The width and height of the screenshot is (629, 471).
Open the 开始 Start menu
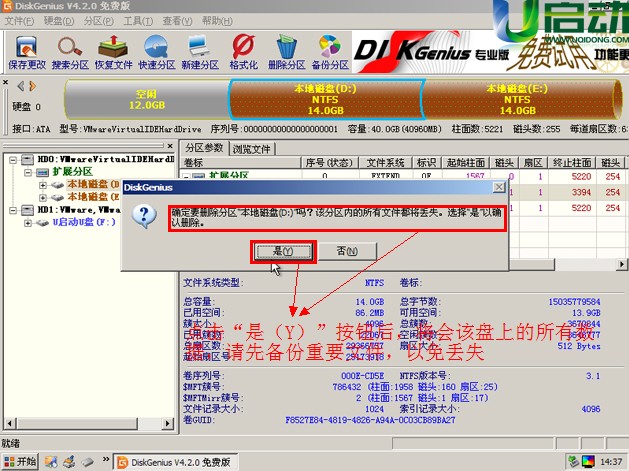point(20,462)
